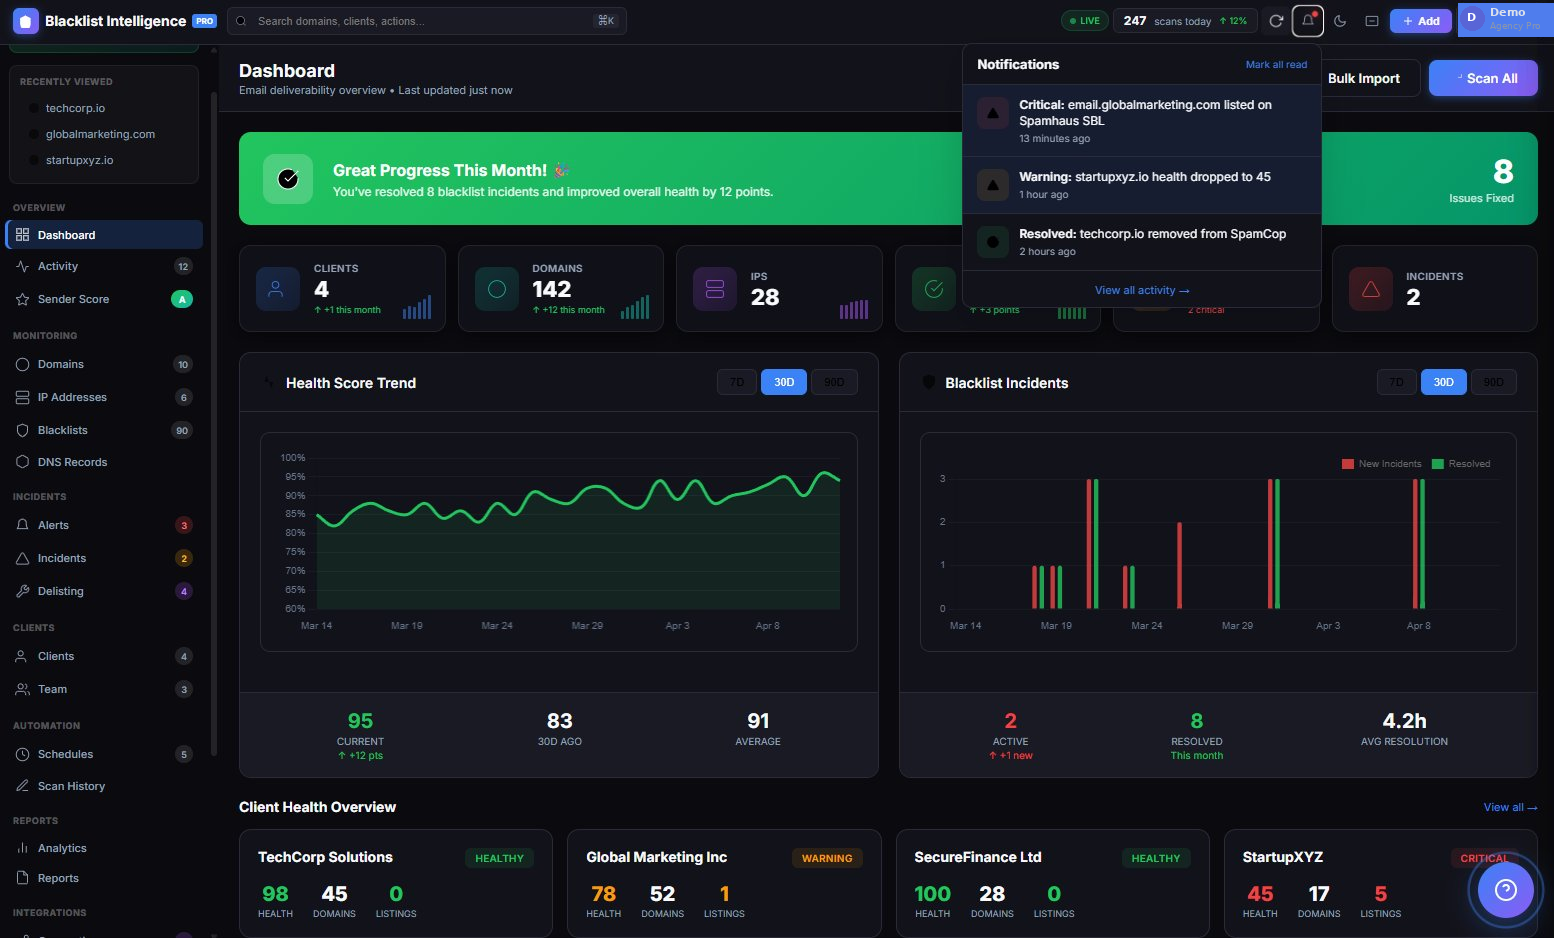This screenshot has width=1554, height=938.
Task: Click the critical Spamhaus notification alert icon
Action: (x=992, y=114)
